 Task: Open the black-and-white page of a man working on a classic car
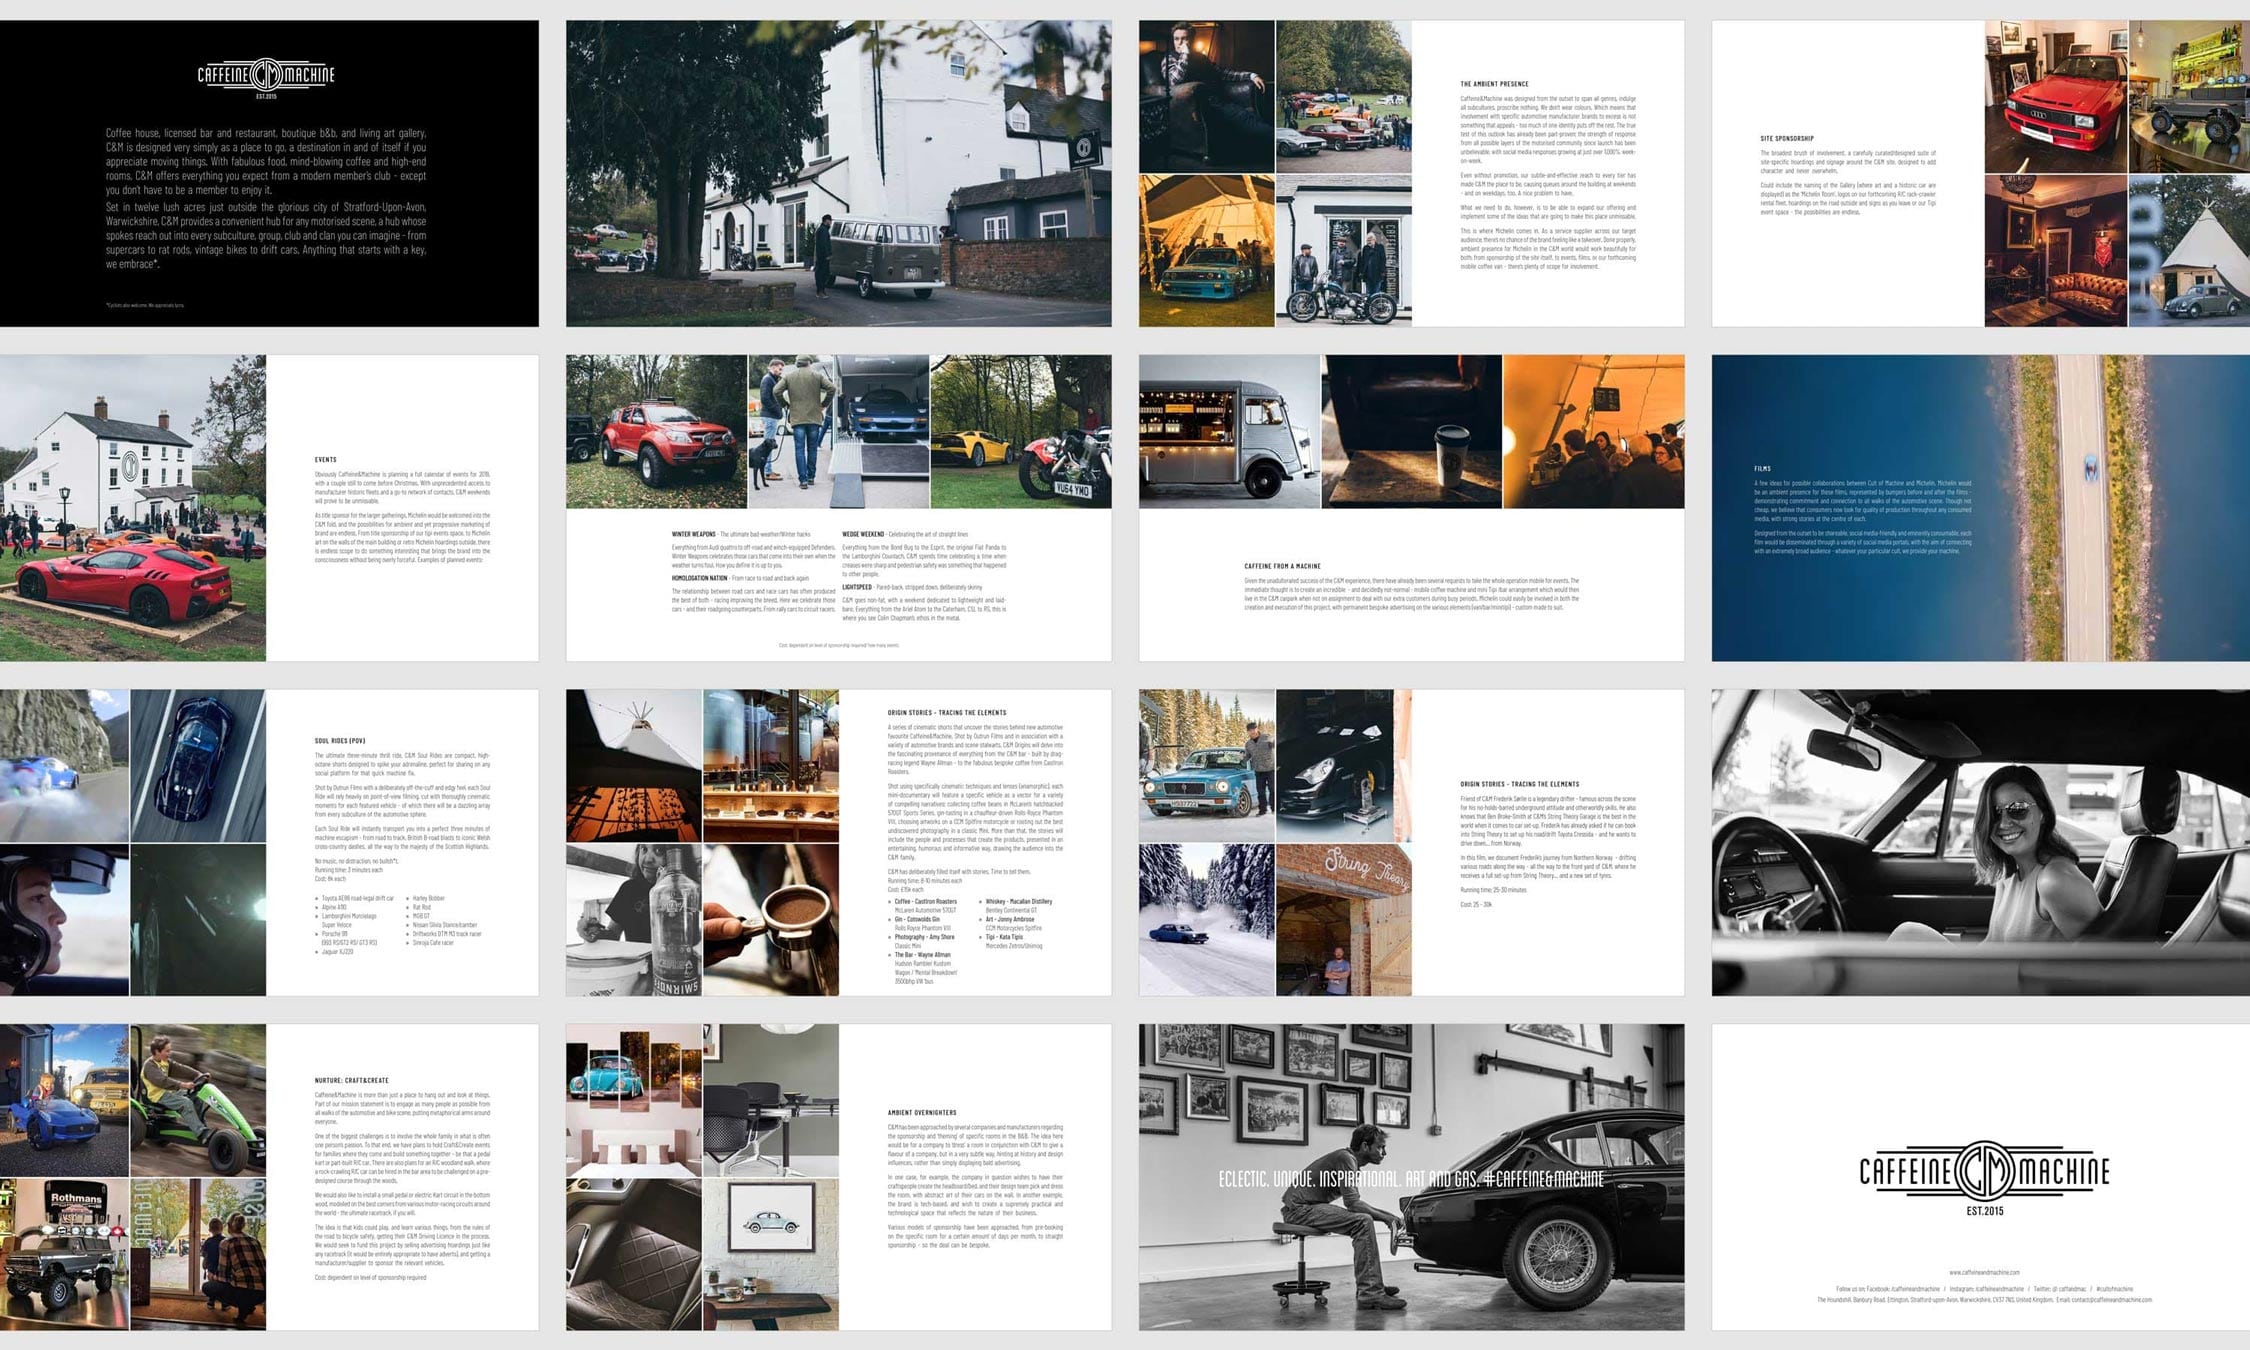pos(1412,1177)
